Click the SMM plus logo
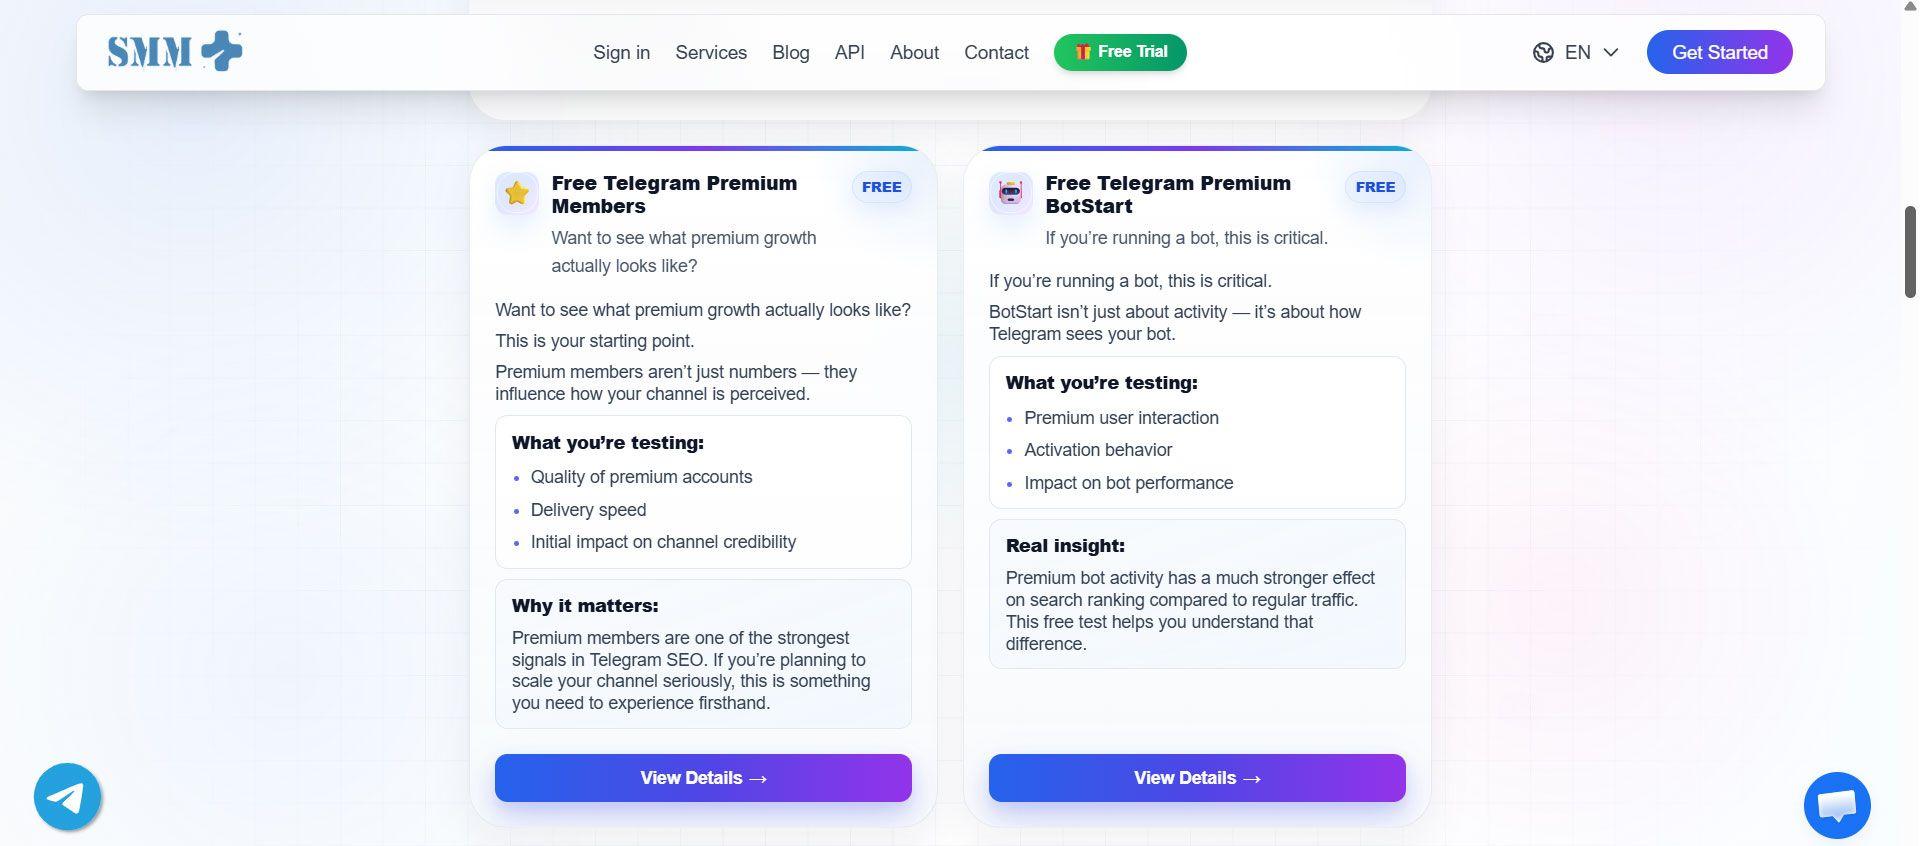Screen dimensions: 1920x846 [x=175, y=52]
